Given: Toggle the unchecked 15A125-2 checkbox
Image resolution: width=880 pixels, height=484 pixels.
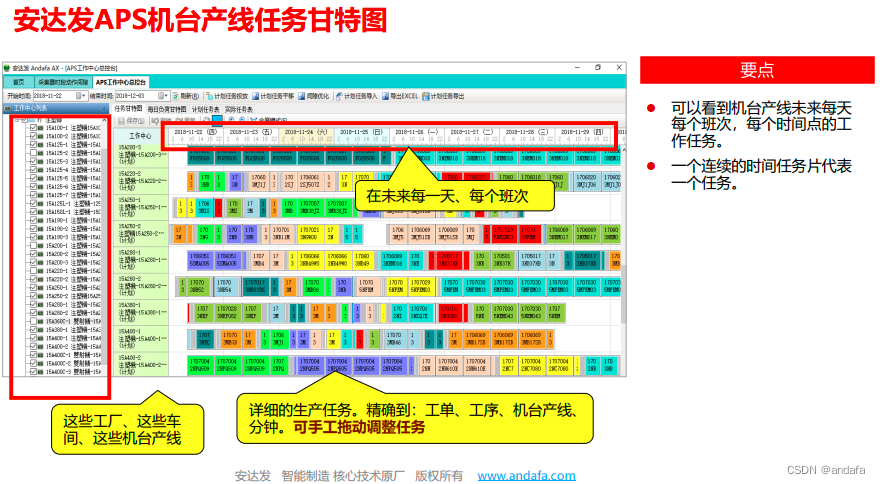Looking at the screenshot, I should pyautogui.click(x=33, y=153).
